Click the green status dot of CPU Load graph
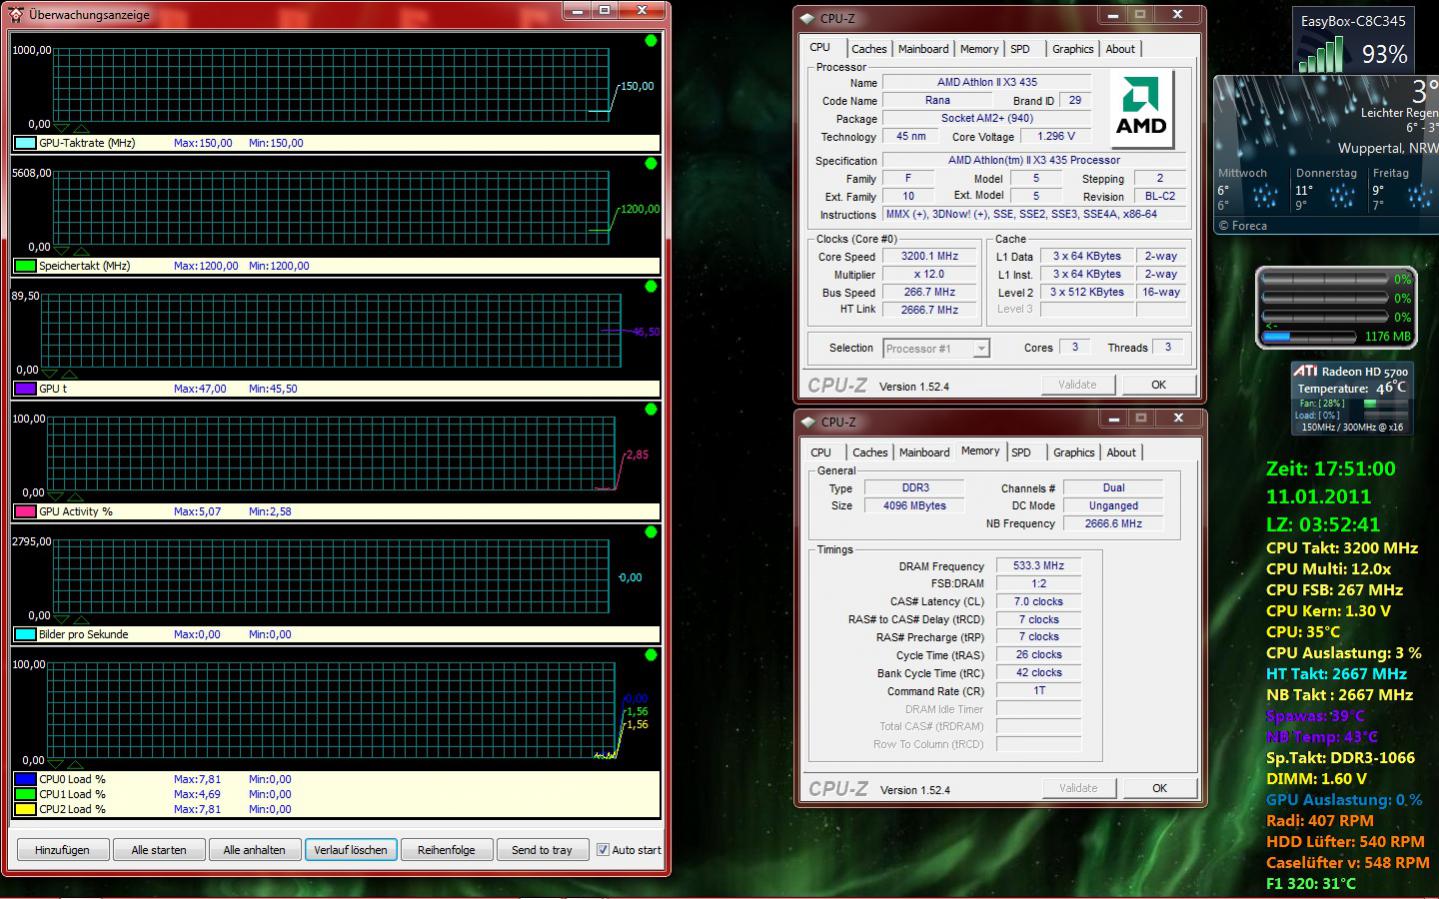This screenshot has width=1439, height=899. [651, 655]
